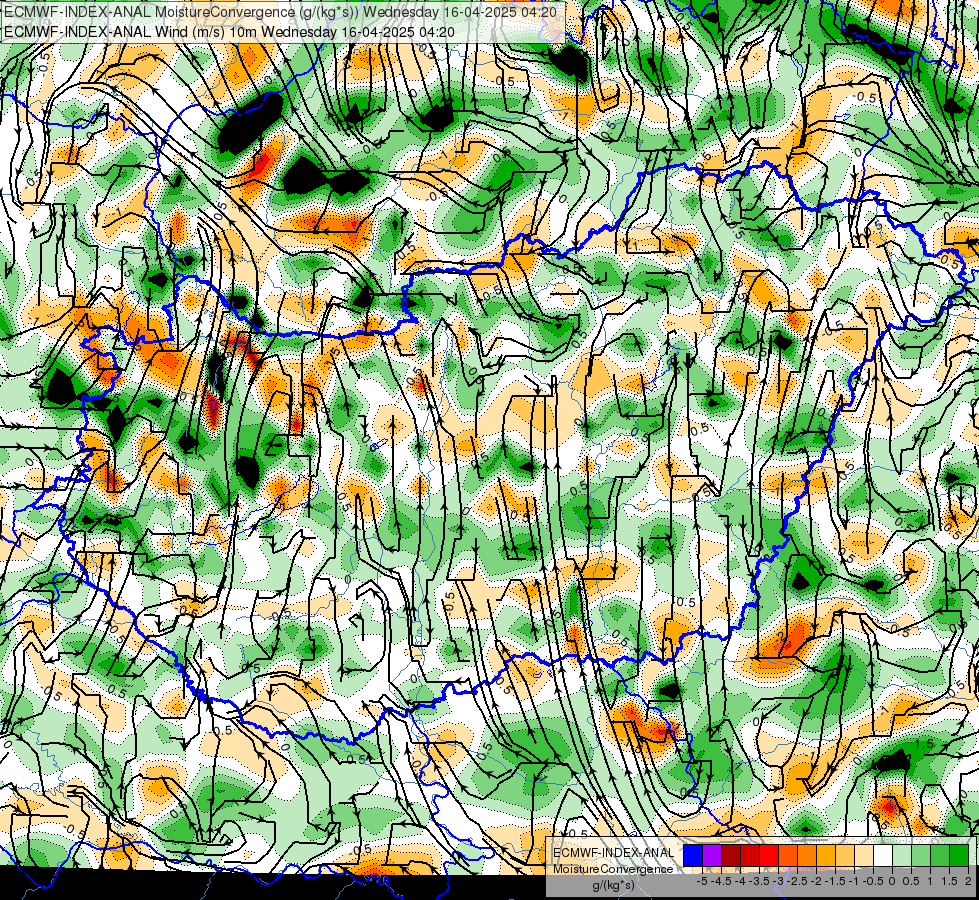Select the legend swatch between -4 and -3.5
Screen dimensions: 979x900
(750, 856)
